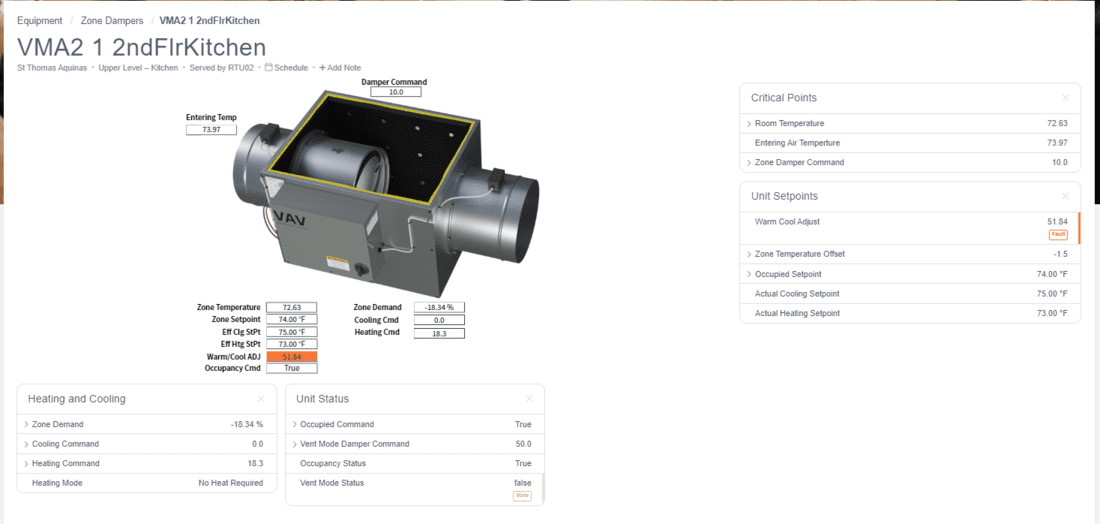
Task: Expand the Zone Damper Command row
Action: tap(749, 163)
